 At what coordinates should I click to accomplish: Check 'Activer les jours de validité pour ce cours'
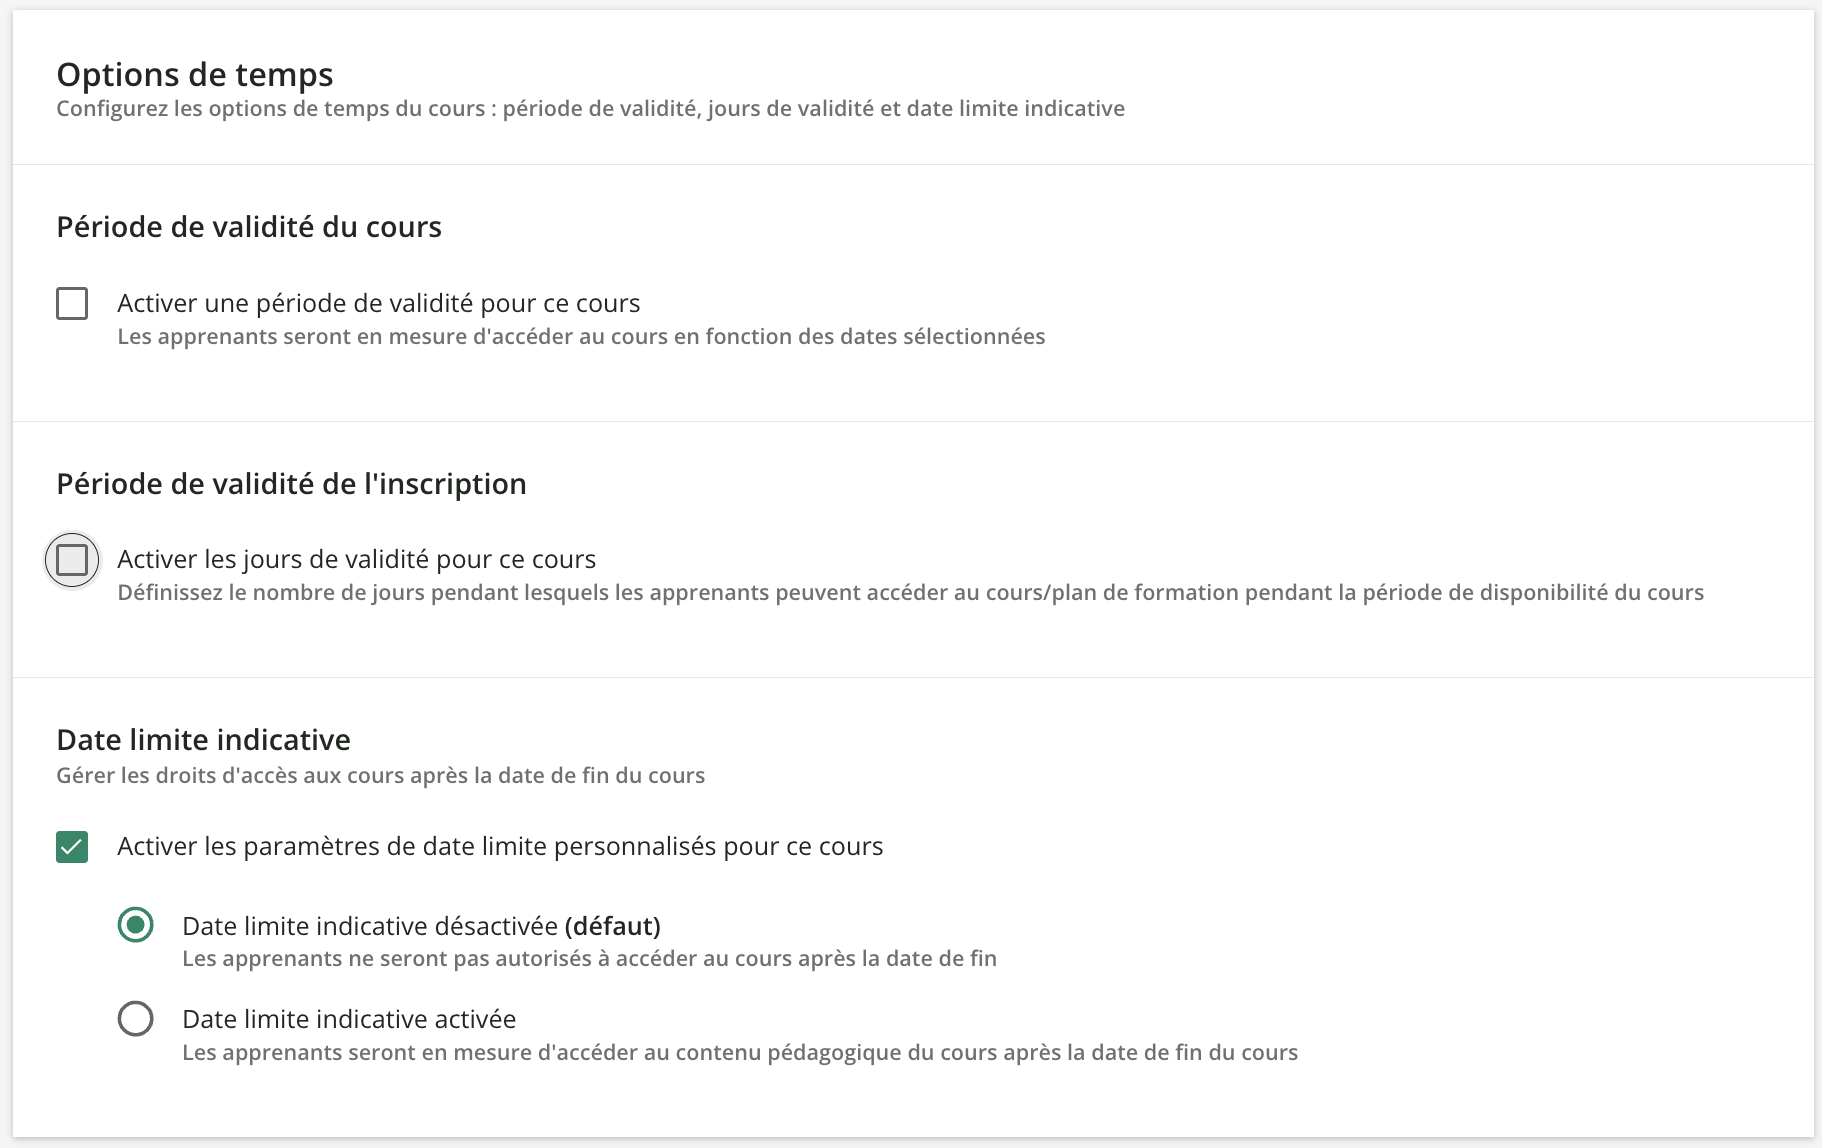[x=71, y=560]
